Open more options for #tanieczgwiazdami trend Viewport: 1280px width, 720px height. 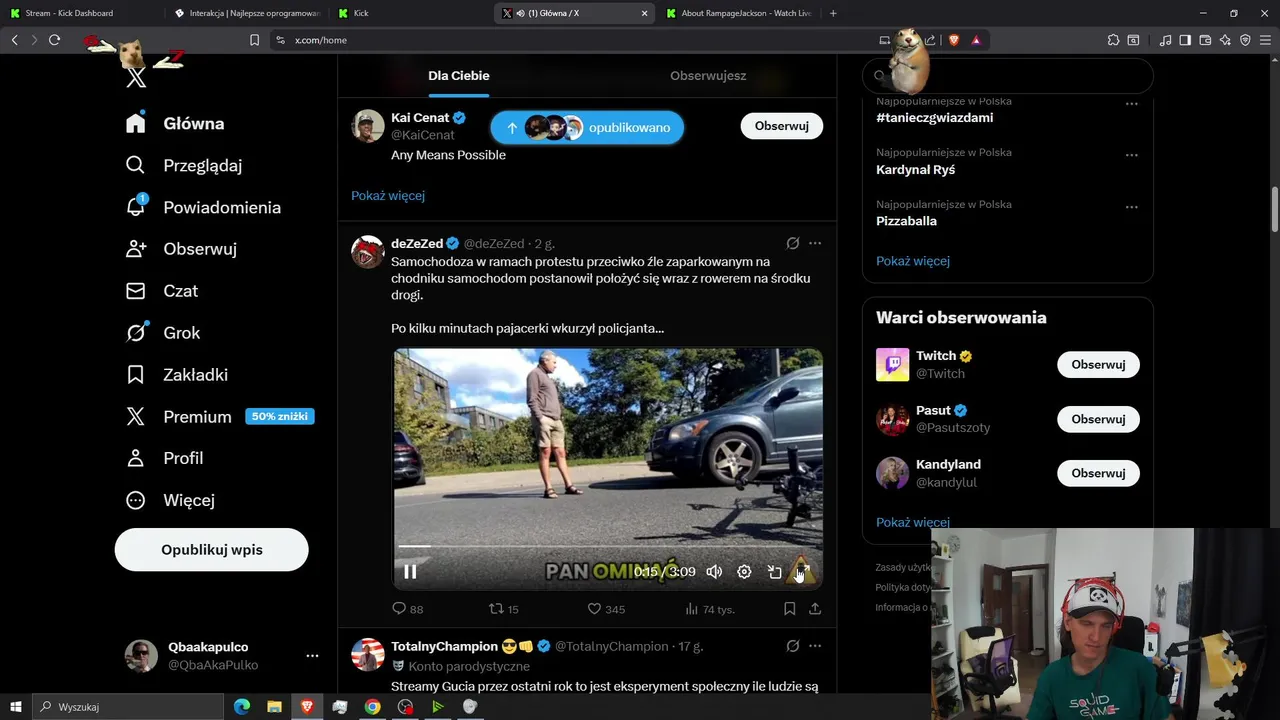coord(1132,104)
